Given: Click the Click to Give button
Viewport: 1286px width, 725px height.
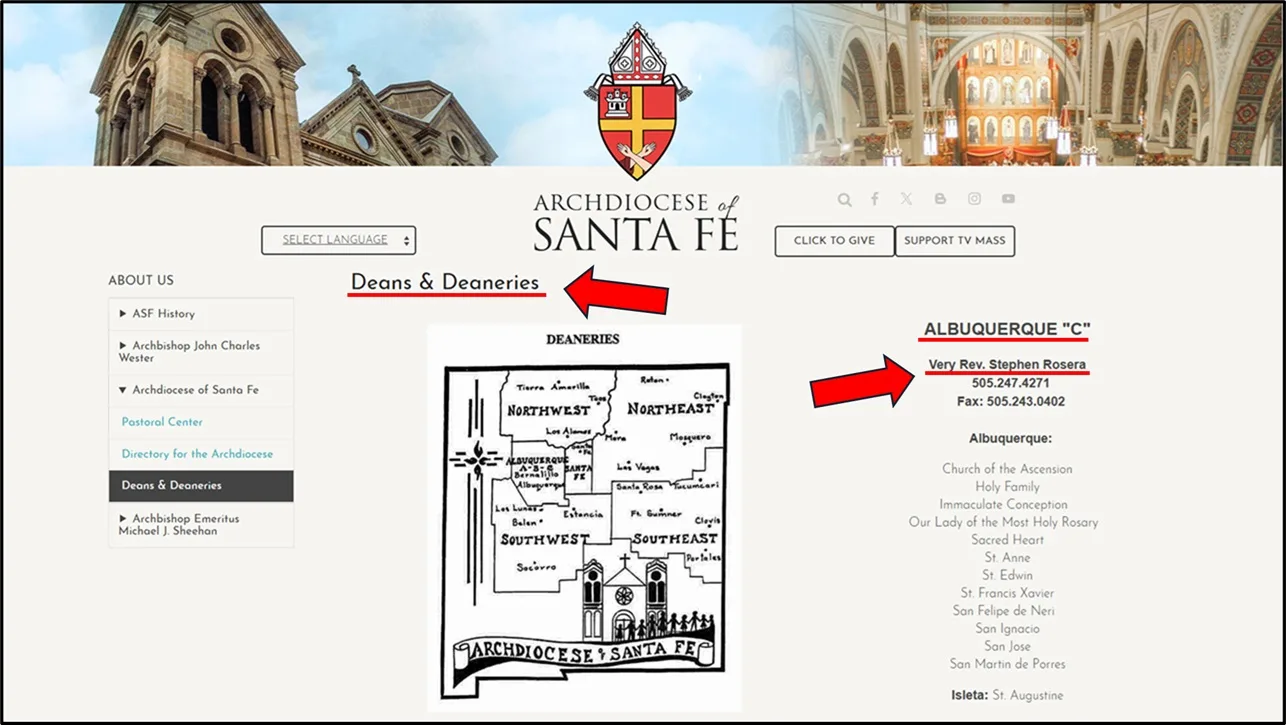Looking at the screenshot, I should [x=834, y=241].
